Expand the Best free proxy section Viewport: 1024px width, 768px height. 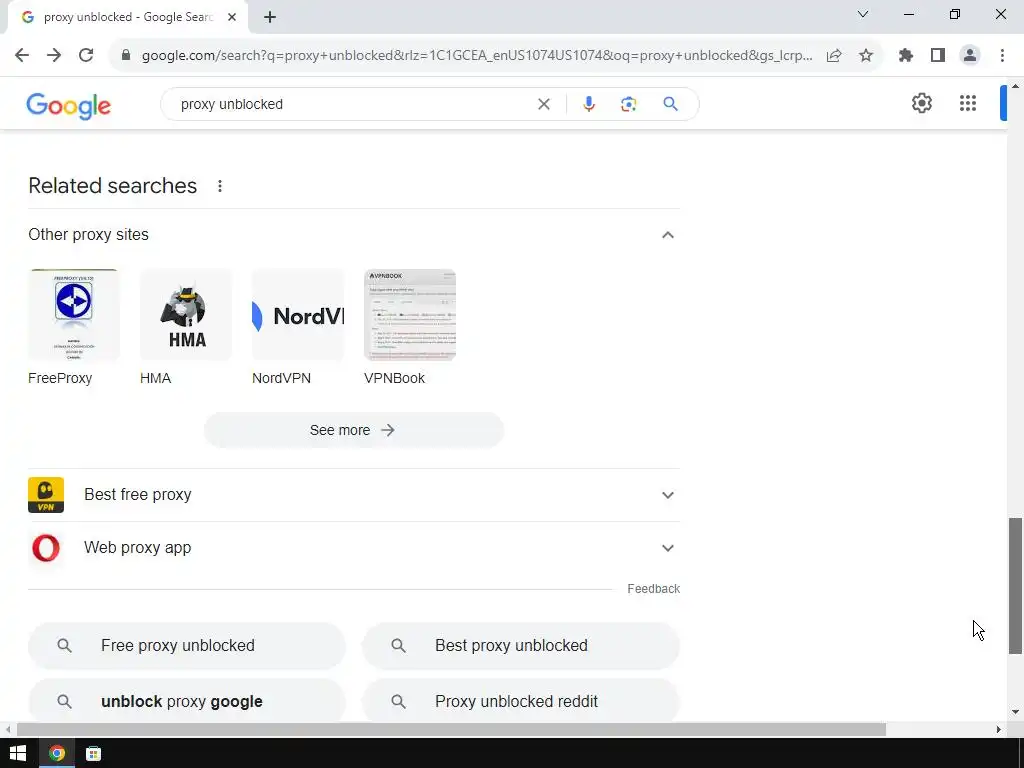tap(667, 495)
